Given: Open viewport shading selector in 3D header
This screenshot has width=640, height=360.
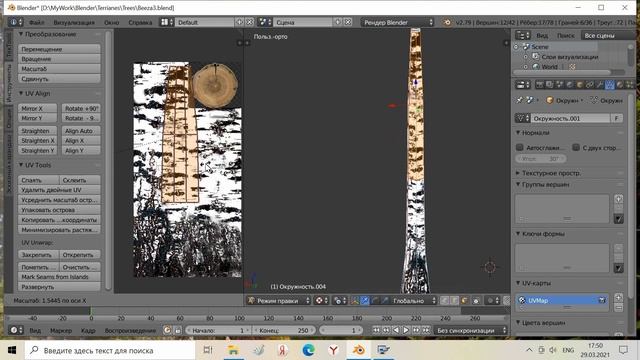Looking at the screenshot, I should 322,301.
